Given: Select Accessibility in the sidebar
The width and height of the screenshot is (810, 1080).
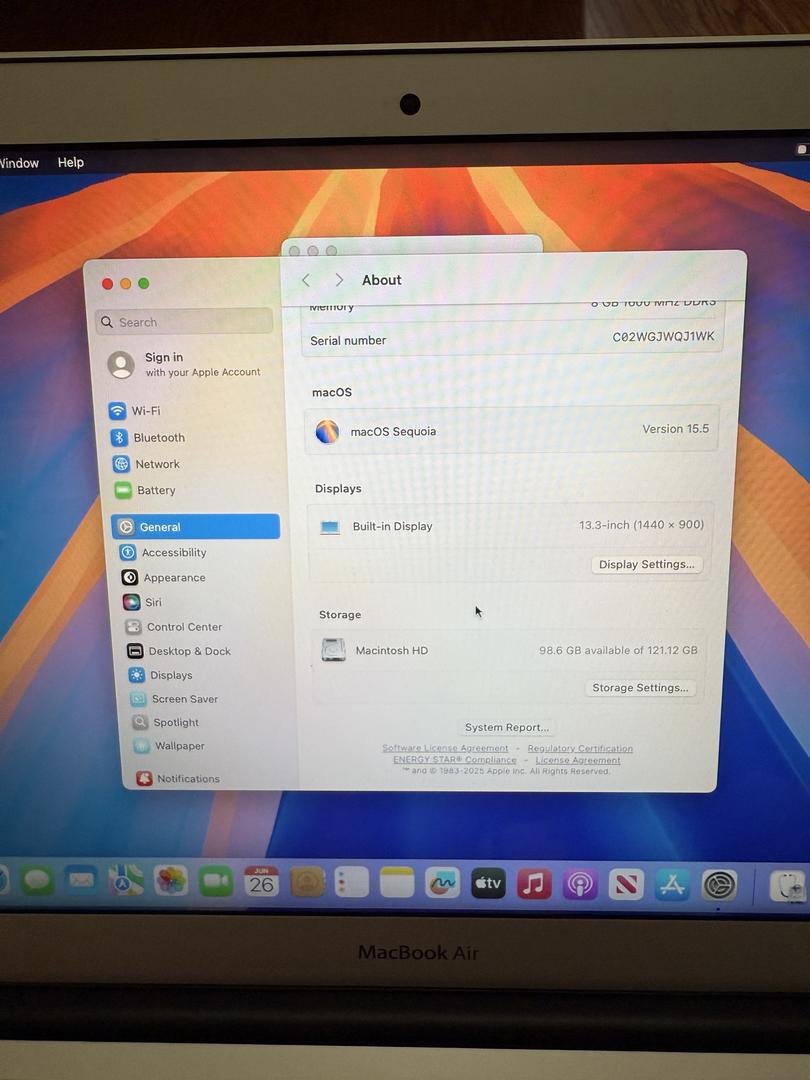Looking at the screenshot, I should 173,553.
